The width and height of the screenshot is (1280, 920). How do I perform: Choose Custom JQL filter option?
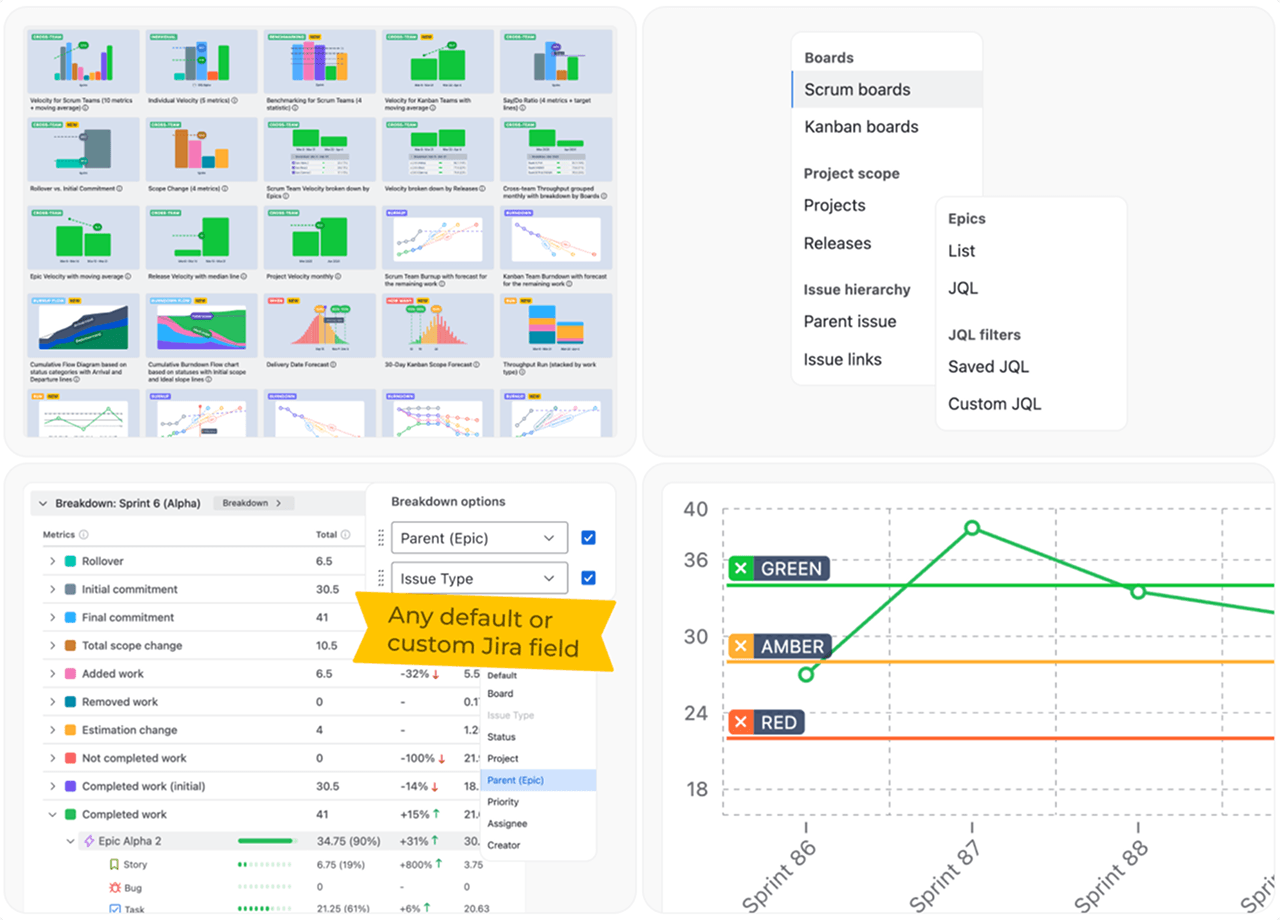995,404
